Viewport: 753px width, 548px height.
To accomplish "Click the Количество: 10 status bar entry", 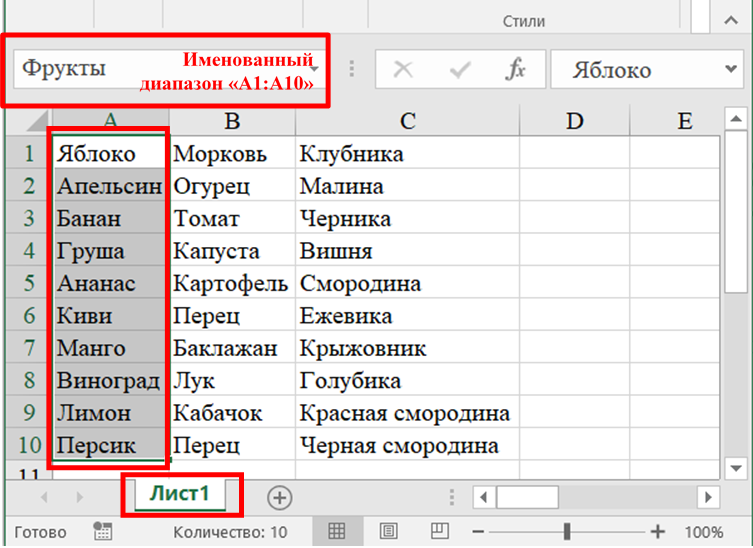I will pos(230,532).
